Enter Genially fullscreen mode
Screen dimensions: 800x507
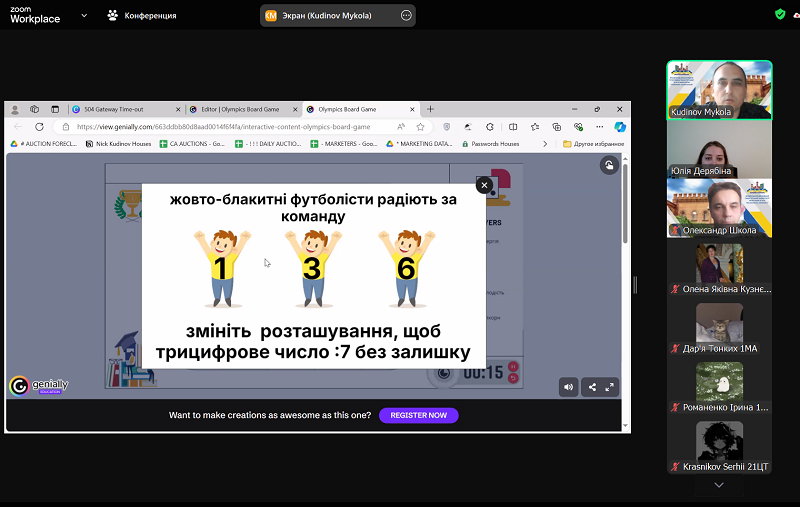(x=609, y=387)
